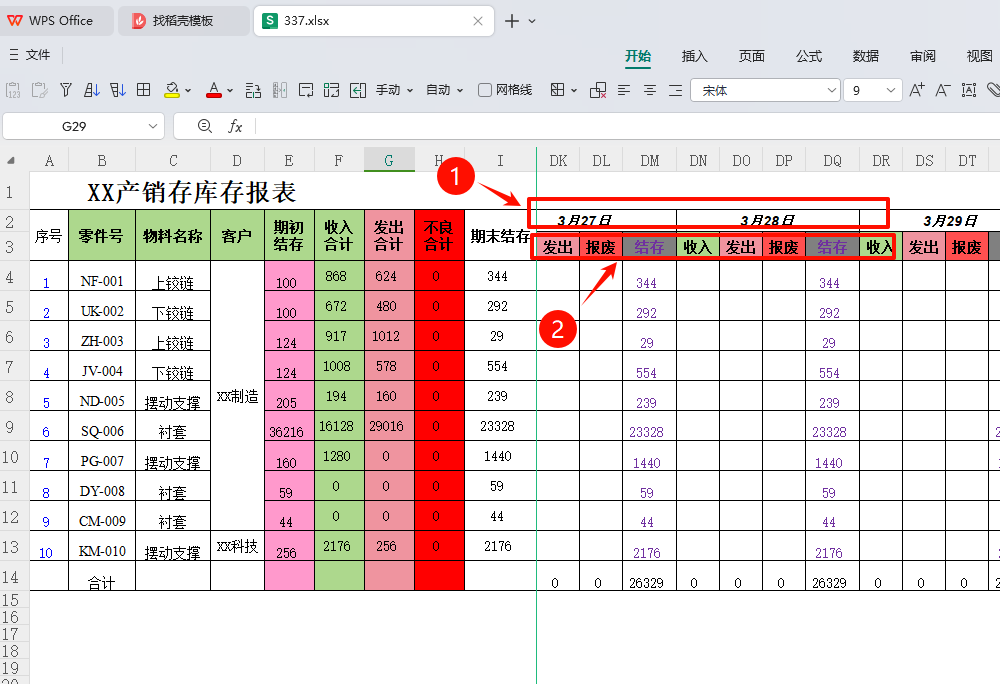Click the greyed column-split icon
This screenshot has width=1000, height=684.
[279, 91]
